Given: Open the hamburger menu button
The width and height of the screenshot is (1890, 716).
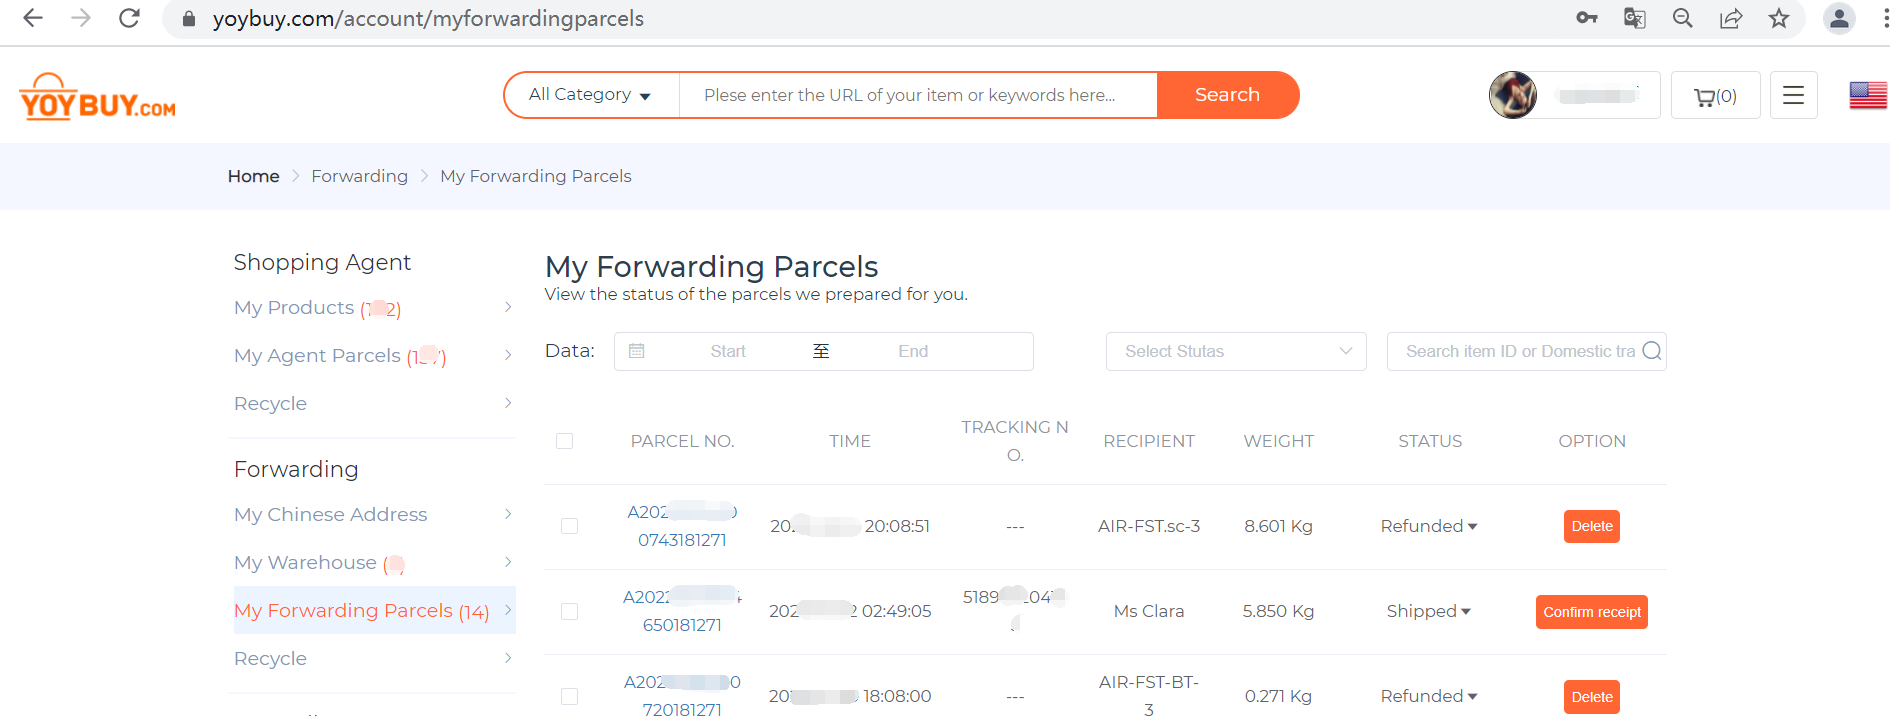Looking at the screenshot, I should coord(1793,95).
